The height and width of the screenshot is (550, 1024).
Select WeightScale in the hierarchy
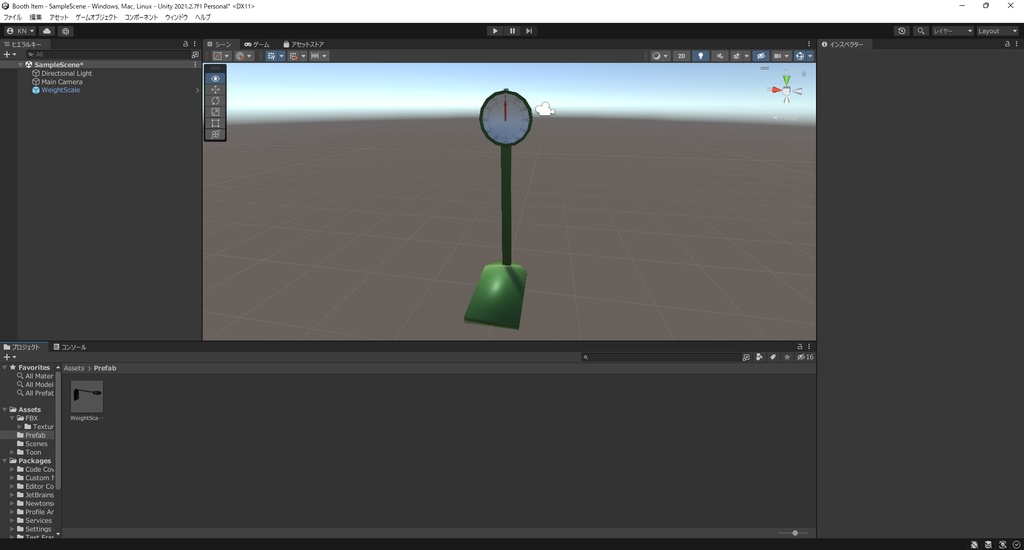[61, 90]
